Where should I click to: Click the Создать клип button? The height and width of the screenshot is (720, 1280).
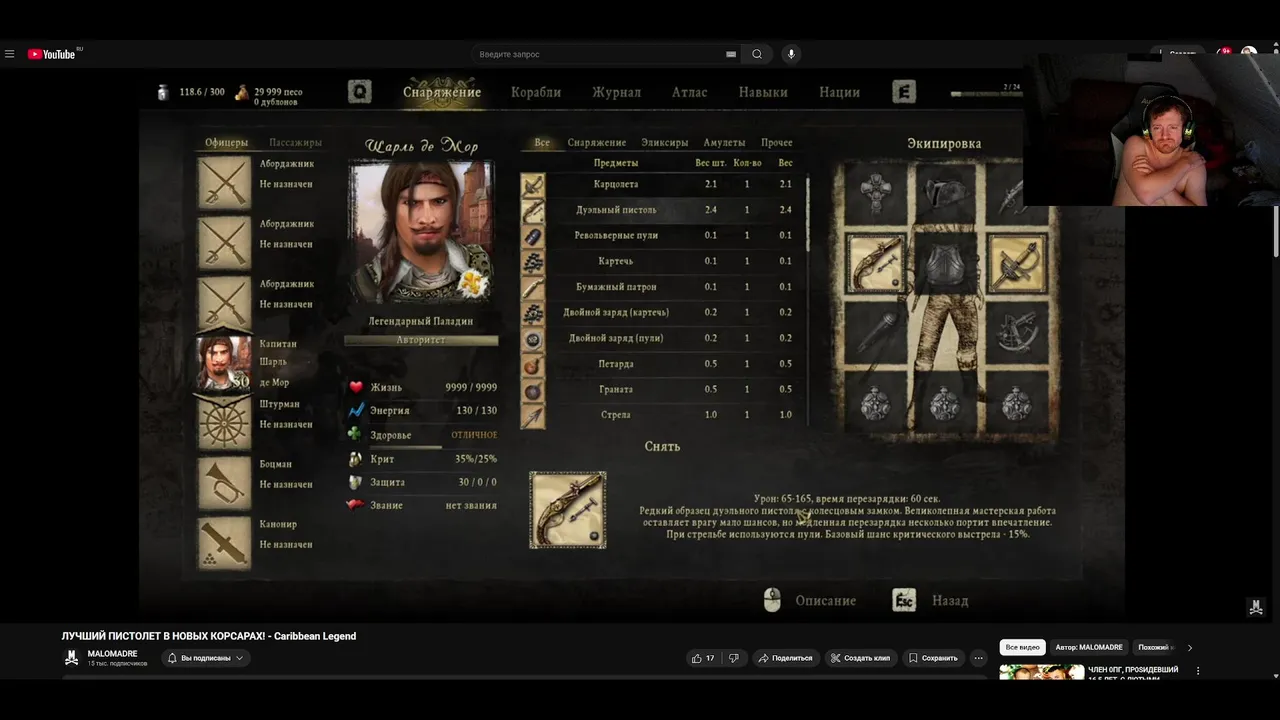pos(860,658)
